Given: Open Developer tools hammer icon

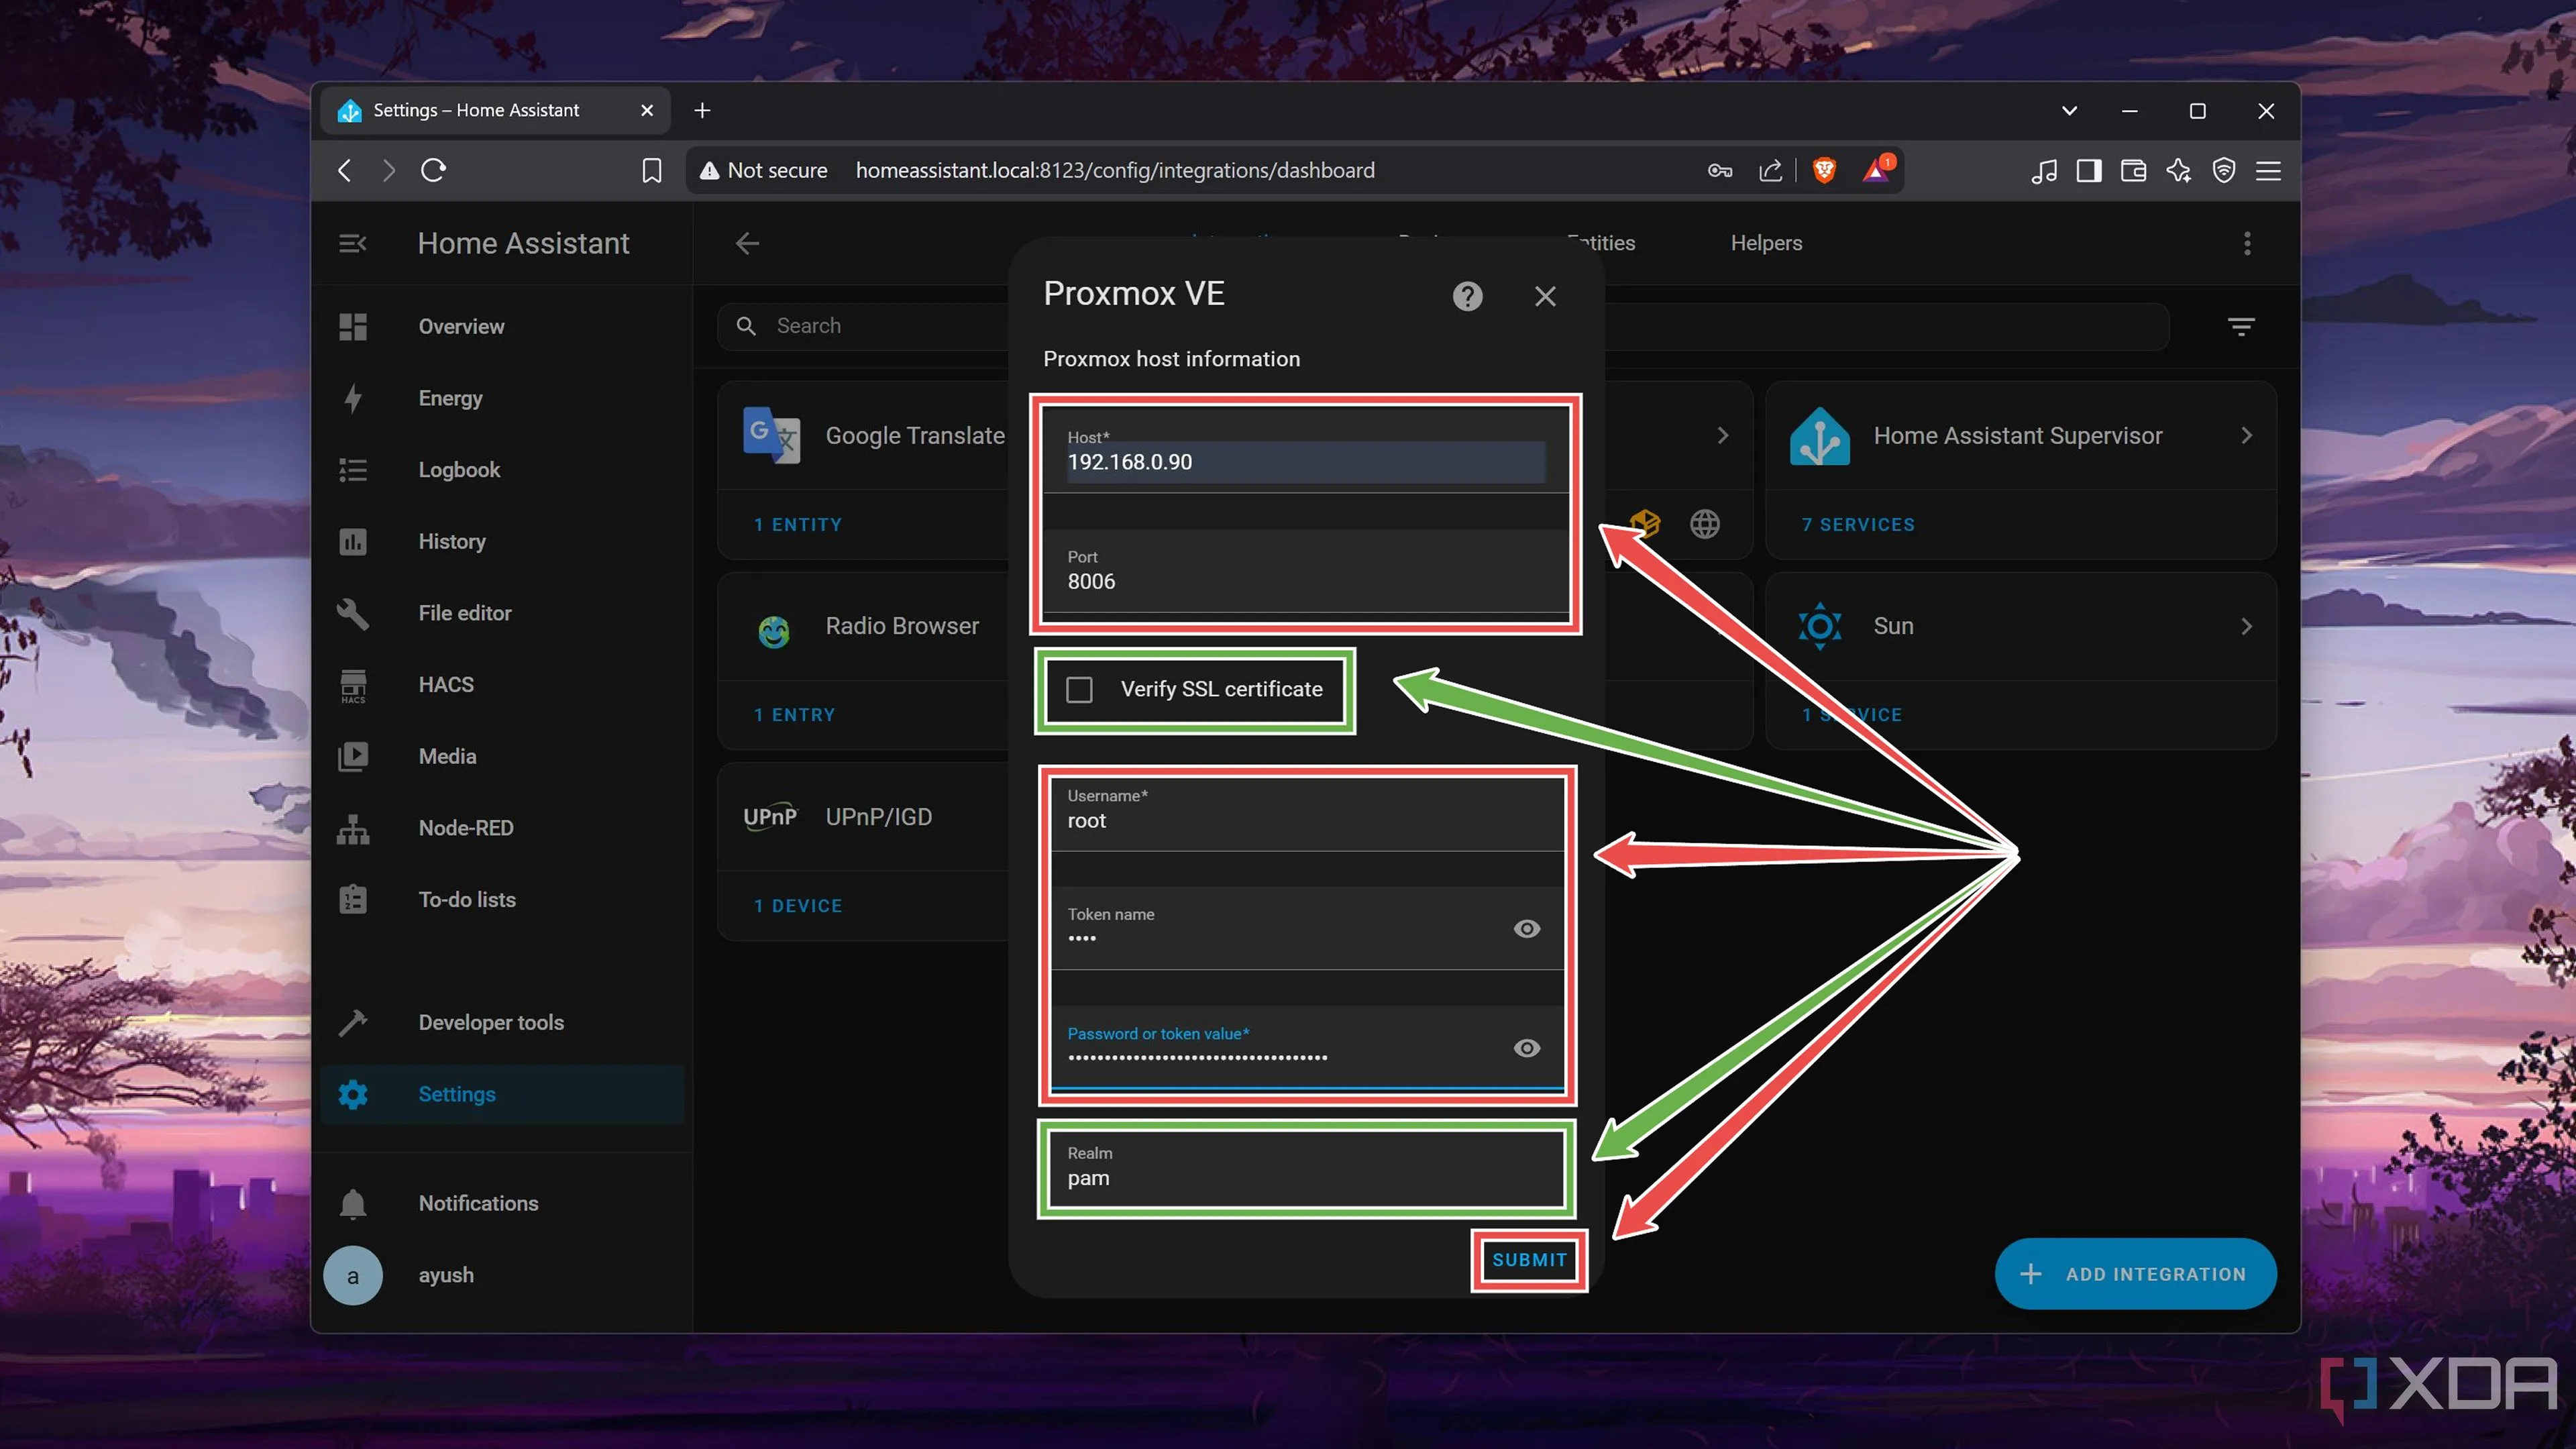Looking at the screenshot, I should pyautogui.click(x=352, y=1022).
